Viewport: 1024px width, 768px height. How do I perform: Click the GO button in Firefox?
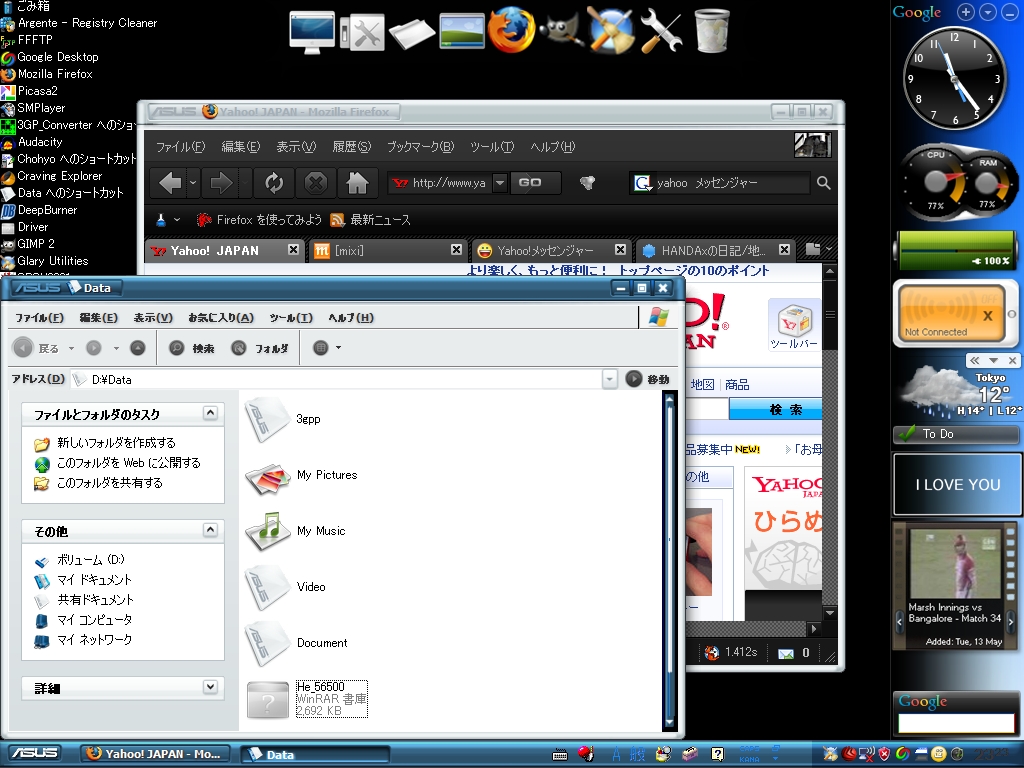coord(535,183)
